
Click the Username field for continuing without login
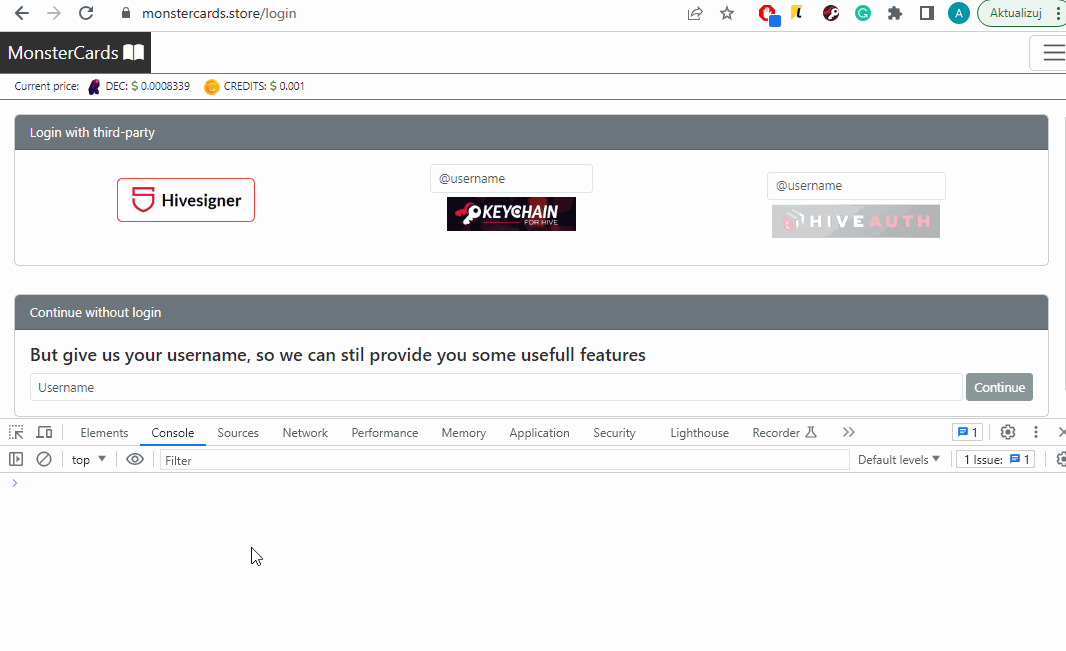coord(496,387)
